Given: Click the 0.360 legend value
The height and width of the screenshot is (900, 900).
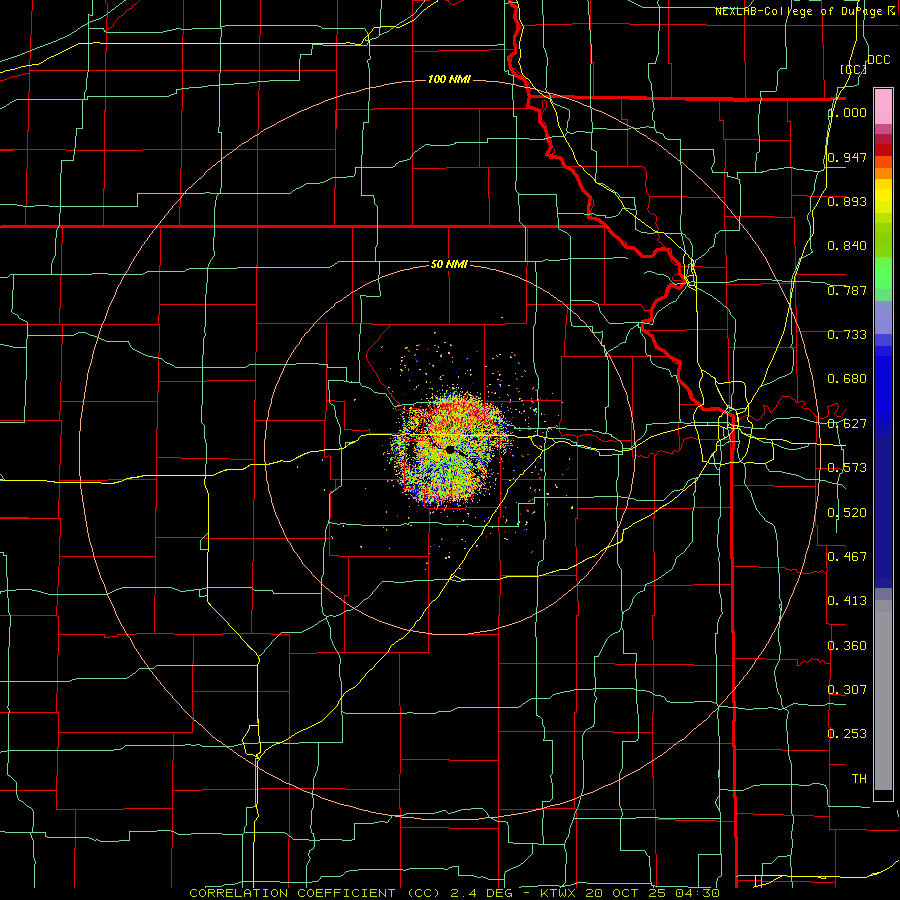Looking at the screenshot, I should (x=847, y=646).
